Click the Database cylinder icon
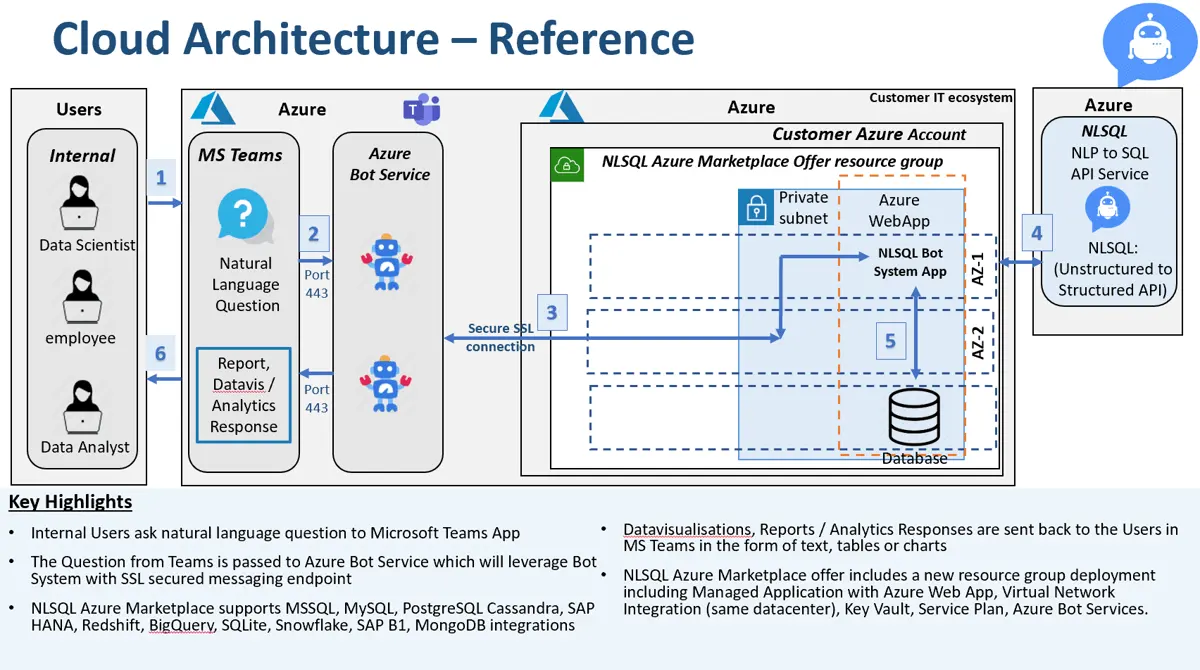The width and height of the screenshot is (1200, 670). tap(915, 419)
